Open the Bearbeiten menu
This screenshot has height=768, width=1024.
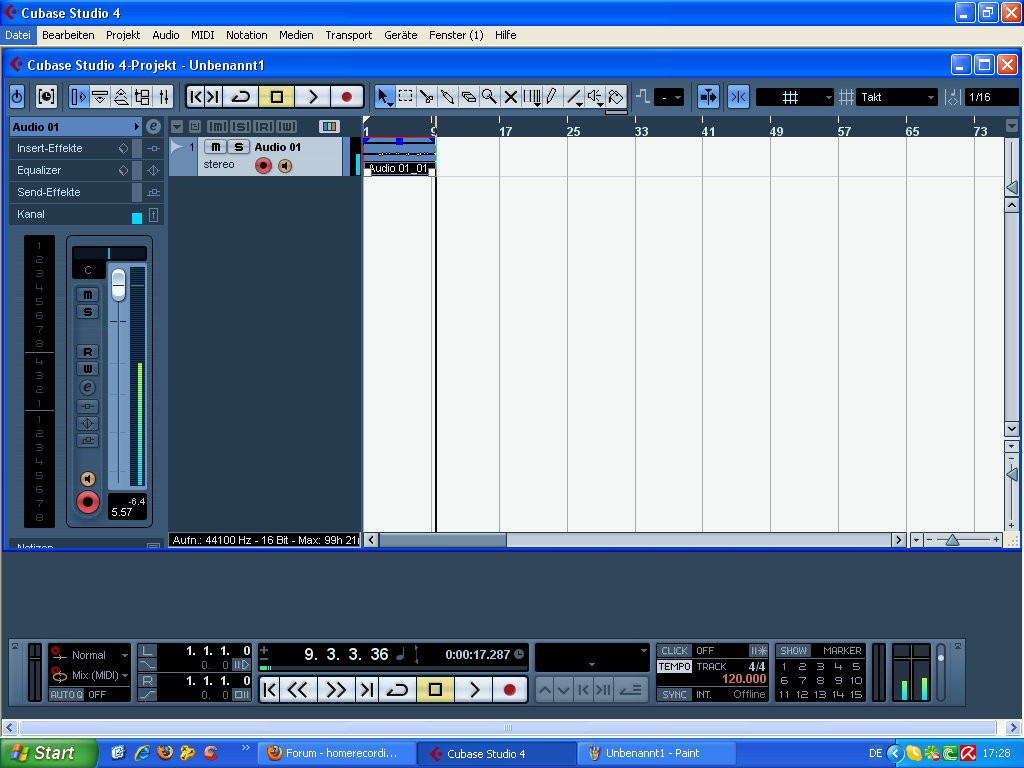(x=68, y=35)
